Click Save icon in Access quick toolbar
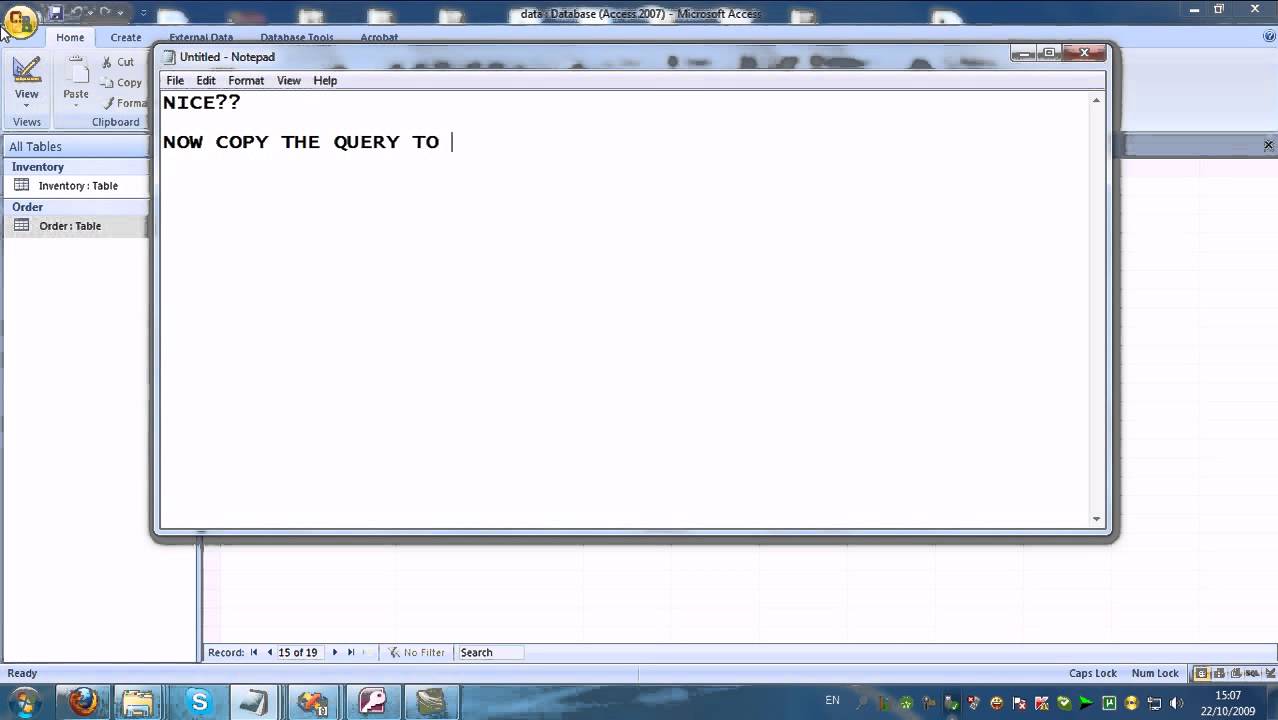Screen dimensions: 1278x720 [x=56, y=13]
